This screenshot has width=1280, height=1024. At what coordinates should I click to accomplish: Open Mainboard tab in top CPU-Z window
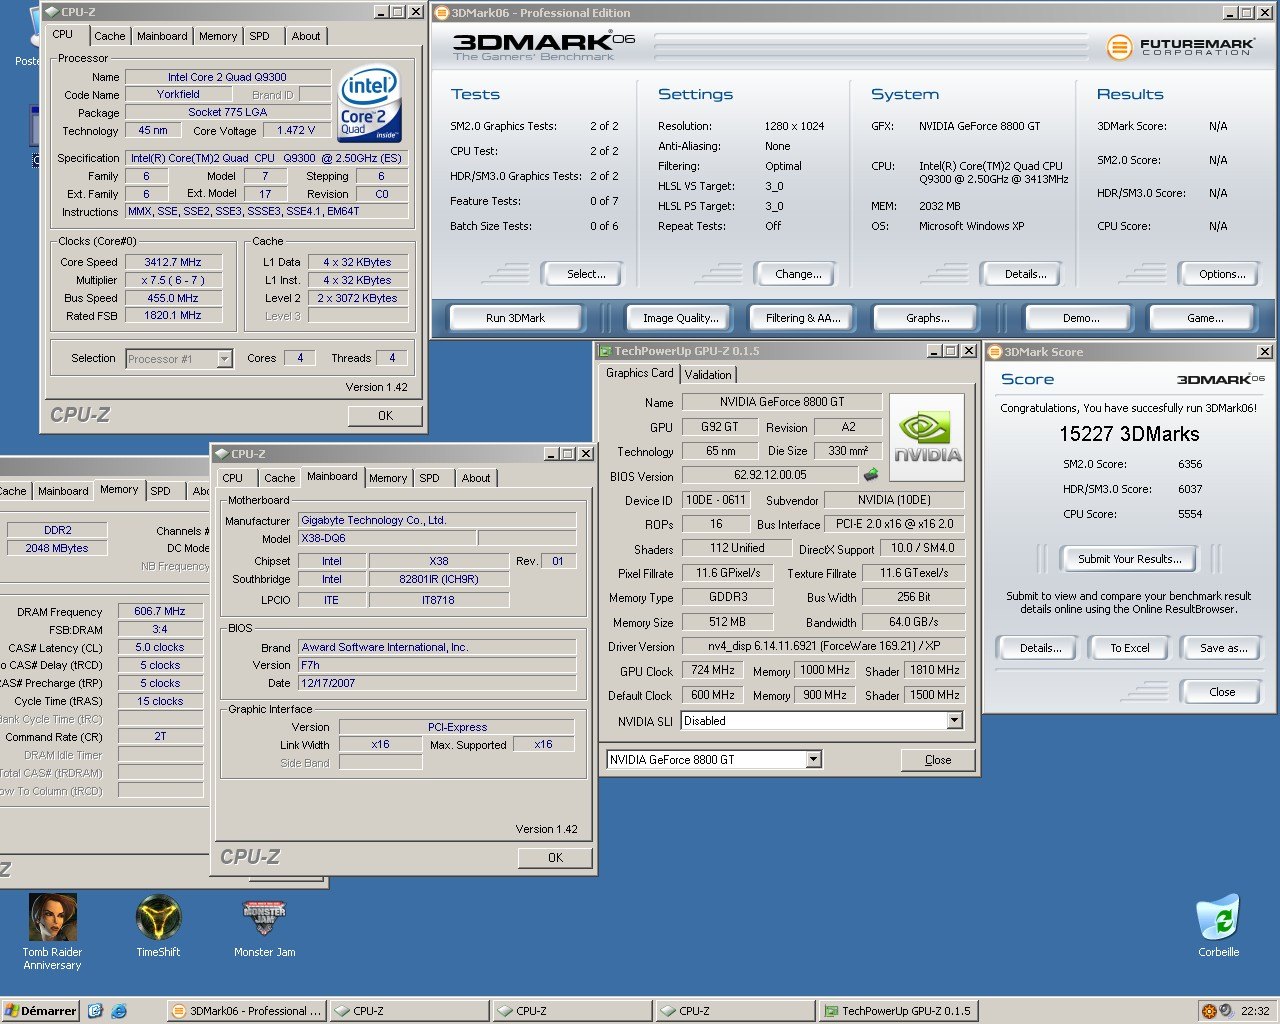[162, 36]
